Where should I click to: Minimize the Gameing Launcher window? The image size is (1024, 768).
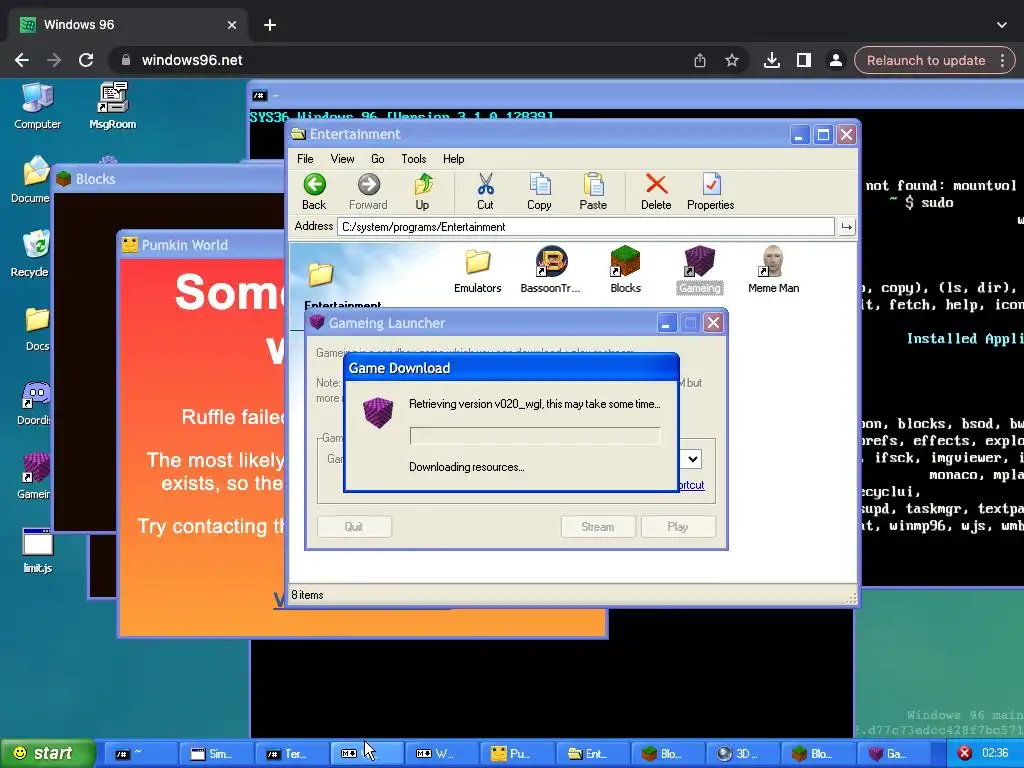click(666, 323)
